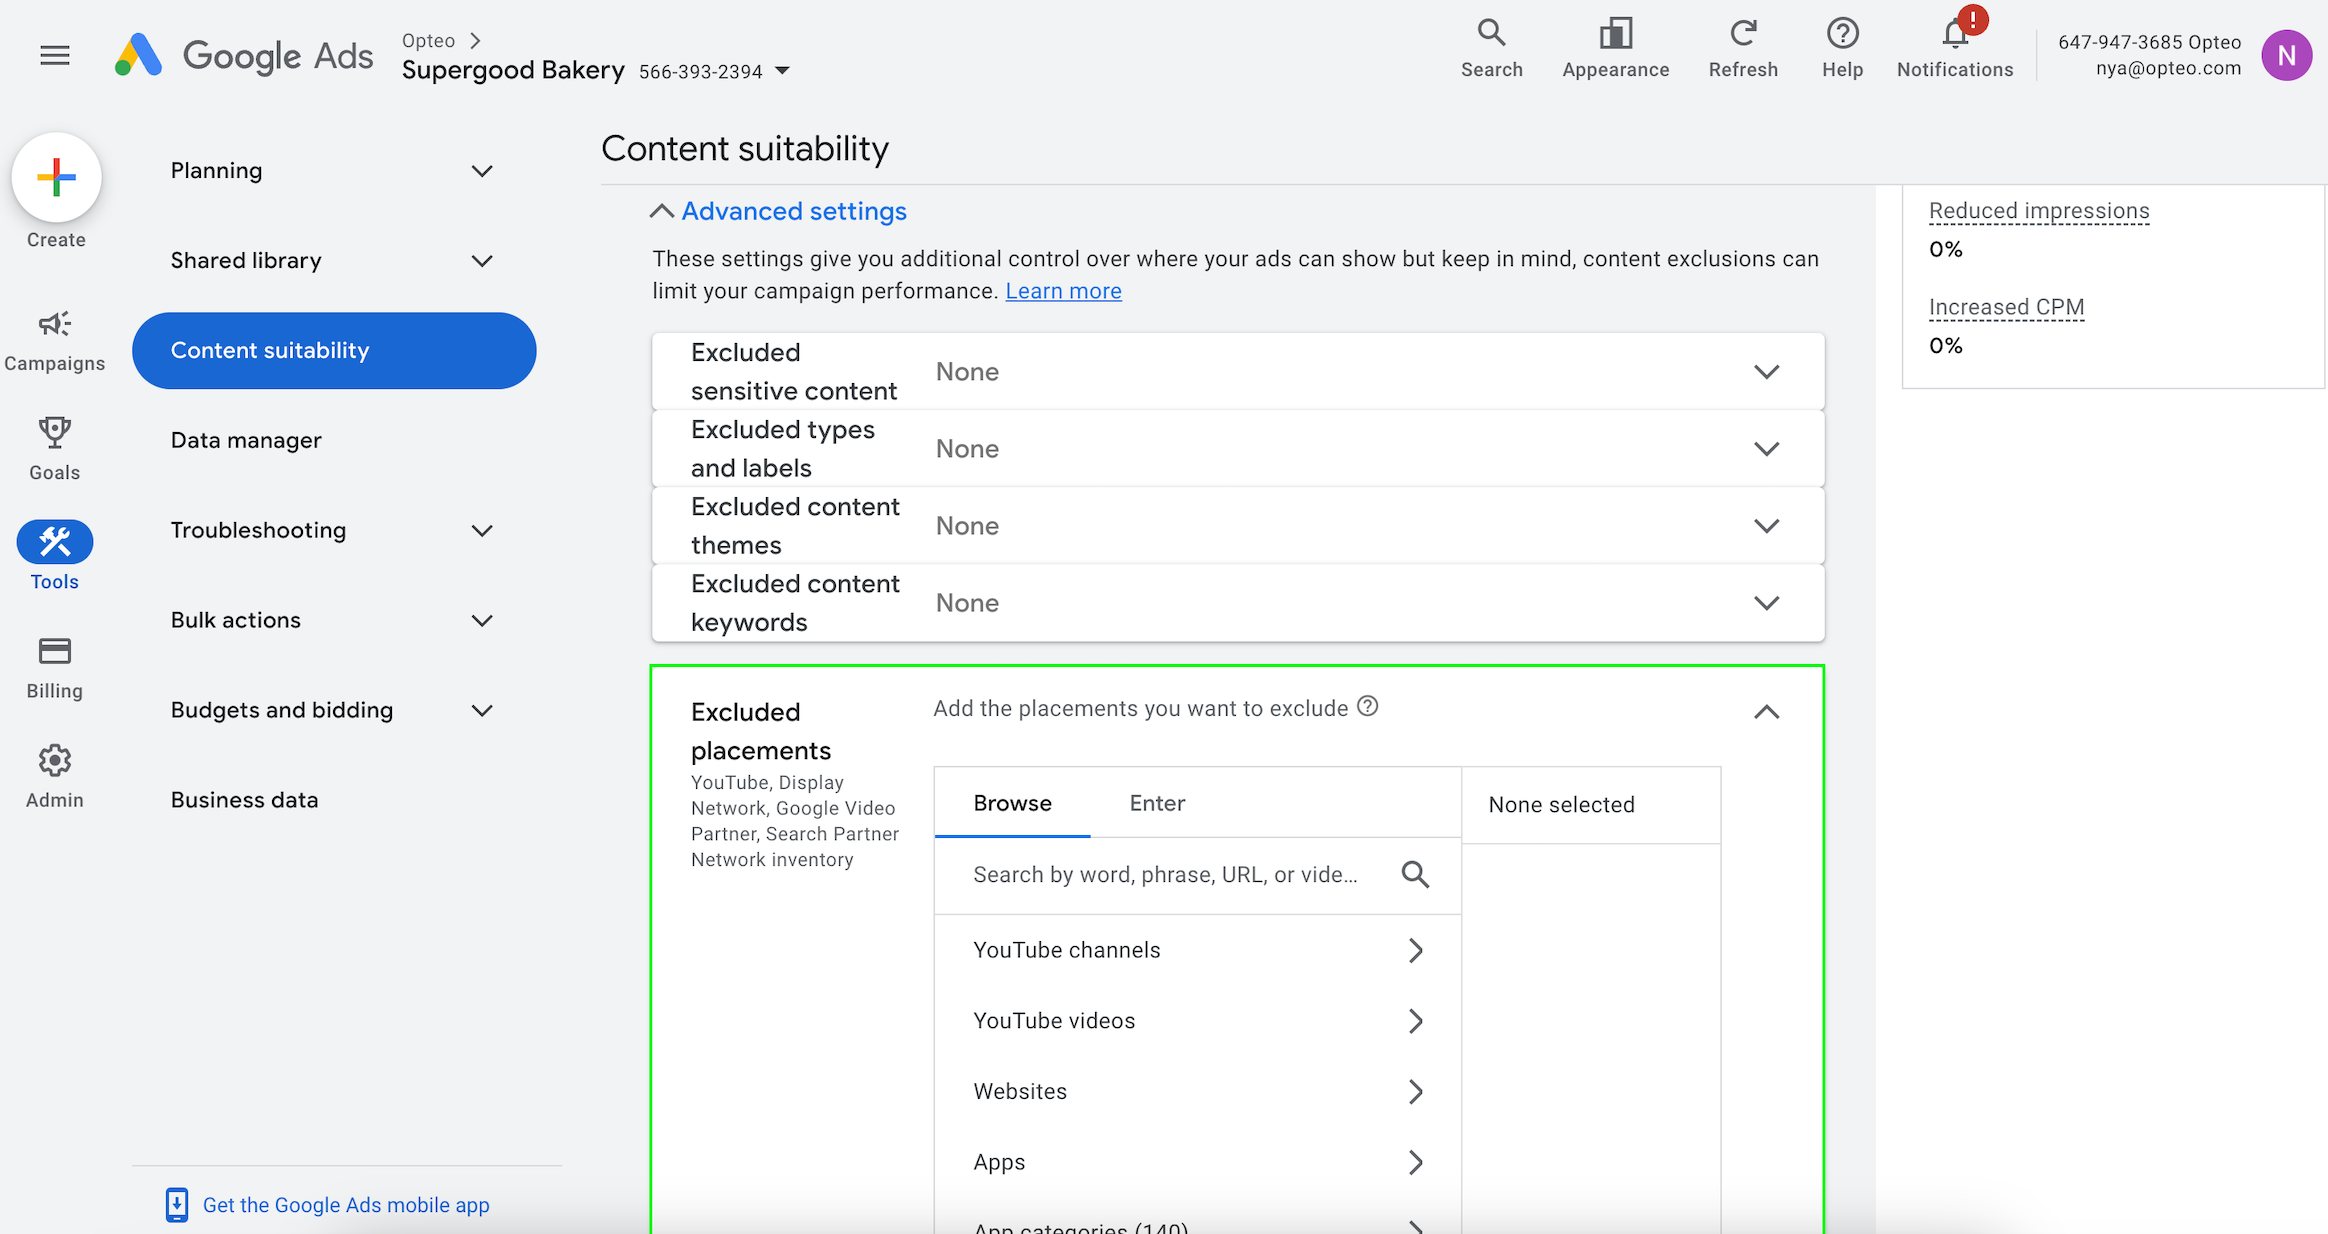
Task: Open account switcher dropdown arrow
Action: click(783, 71)
